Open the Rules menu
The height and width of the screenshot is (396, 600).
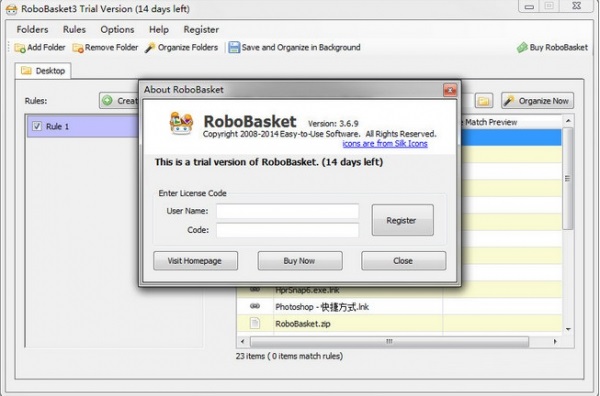click(74, 29)
